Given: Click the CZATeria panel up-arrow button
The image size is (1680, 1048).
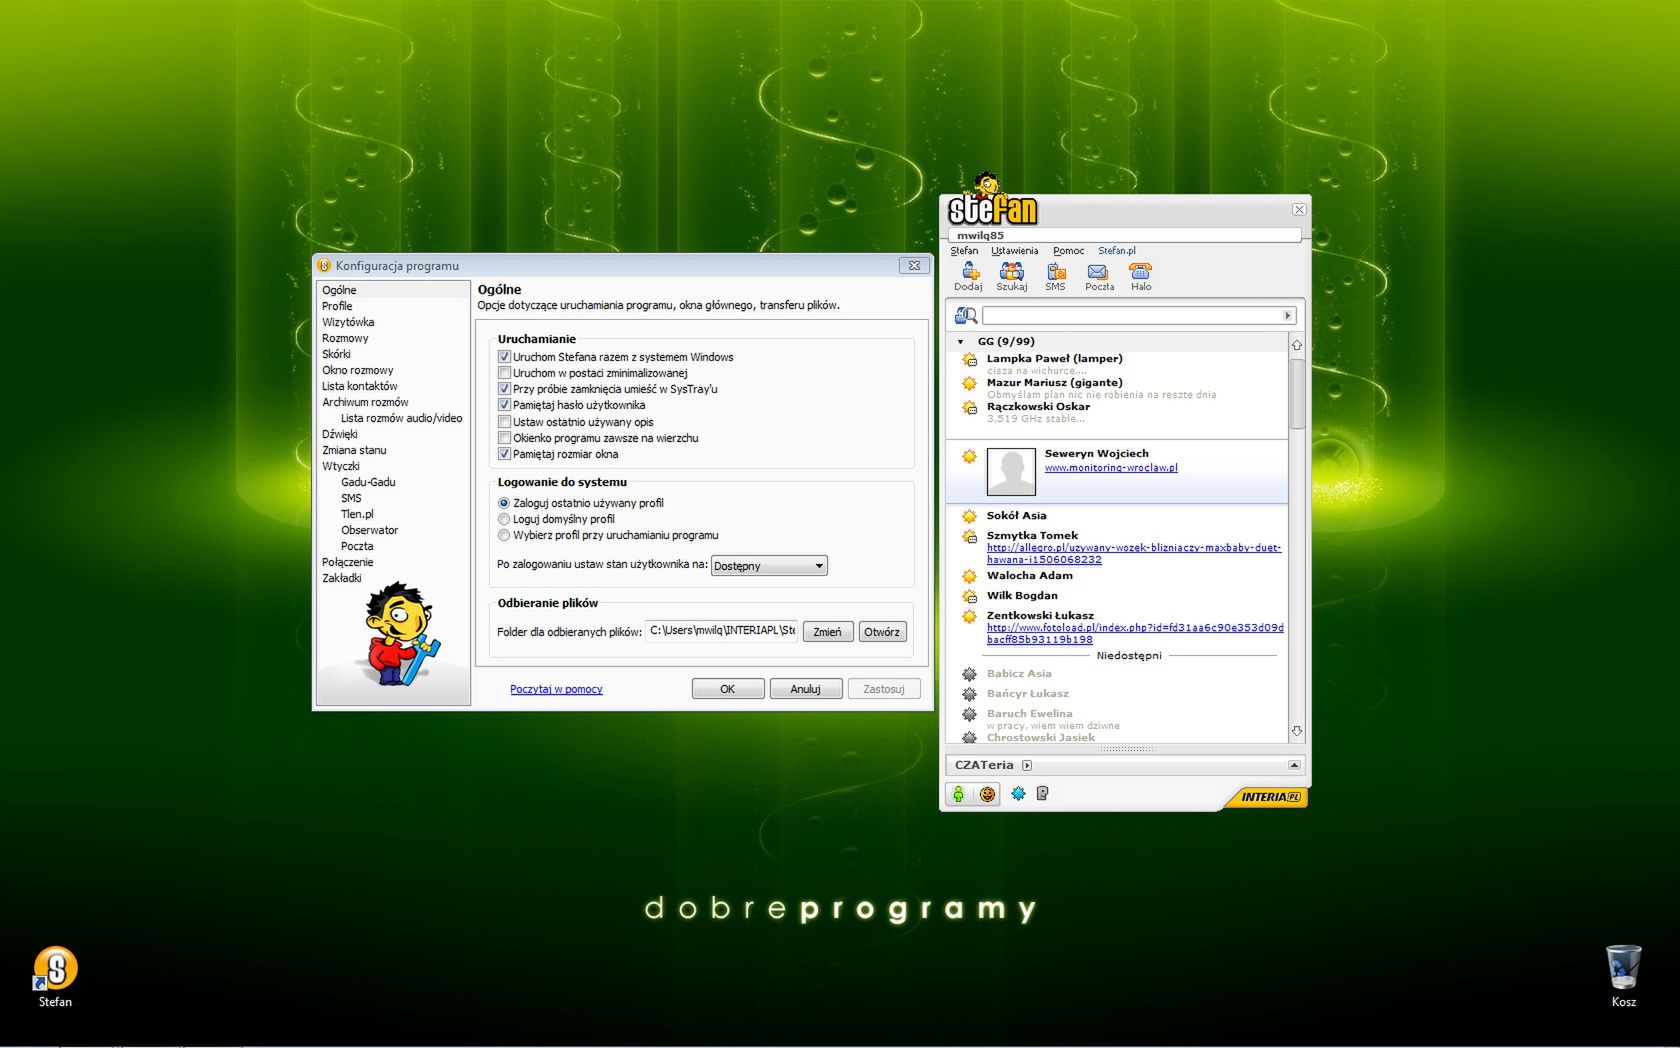Looking at the screenshot, I should (x=1294, y=766).
